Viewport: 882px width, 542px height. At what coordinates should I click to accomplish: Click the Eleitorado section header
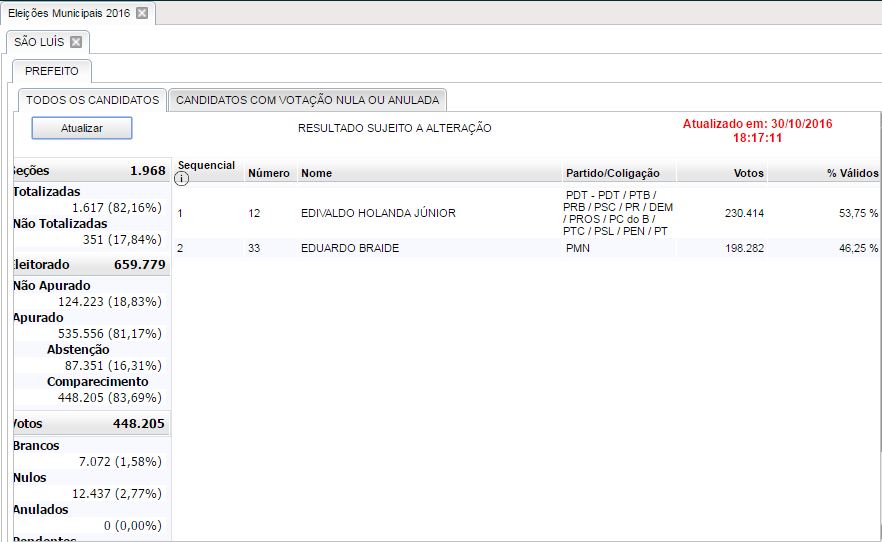tap(90, 264)
